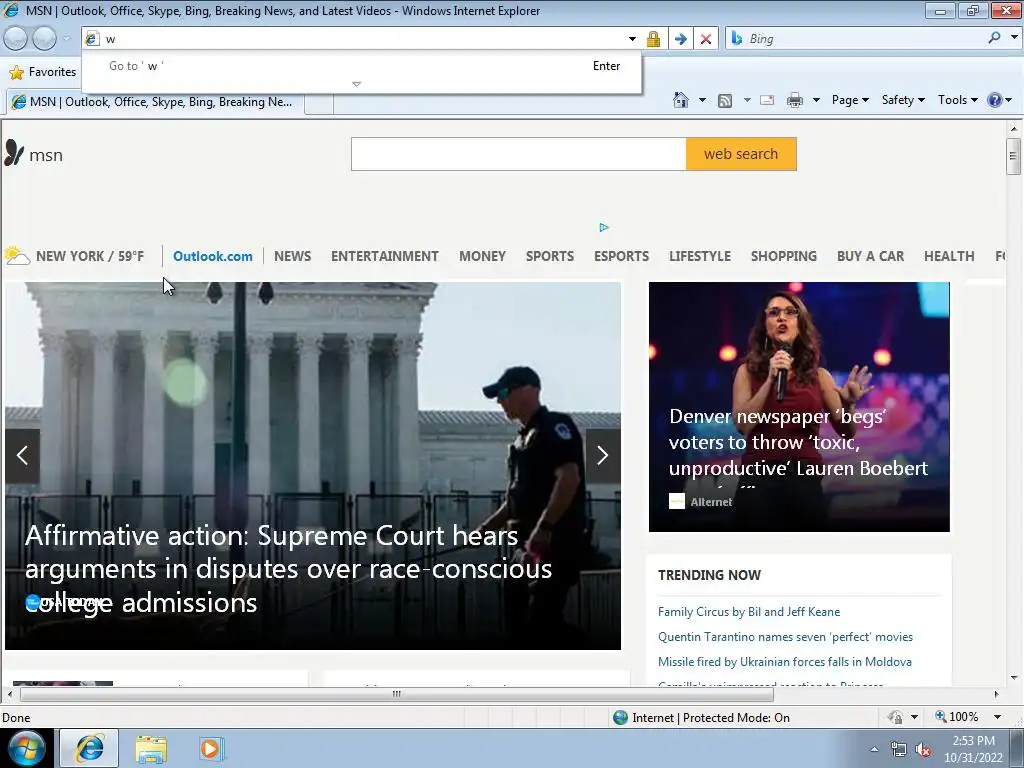Open HEALTH section
The image size is (1024, 768).
coord(949,256)
